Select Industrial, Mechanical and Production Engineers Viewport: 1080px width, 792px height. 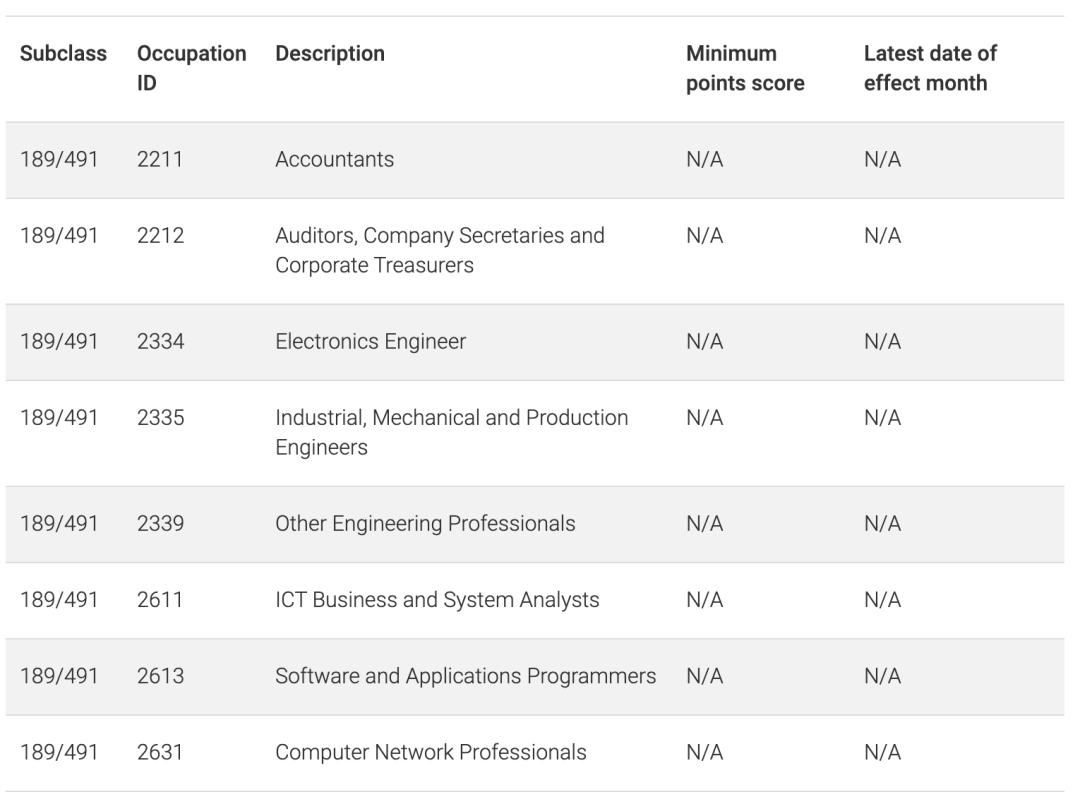click(x=452, y=432)
